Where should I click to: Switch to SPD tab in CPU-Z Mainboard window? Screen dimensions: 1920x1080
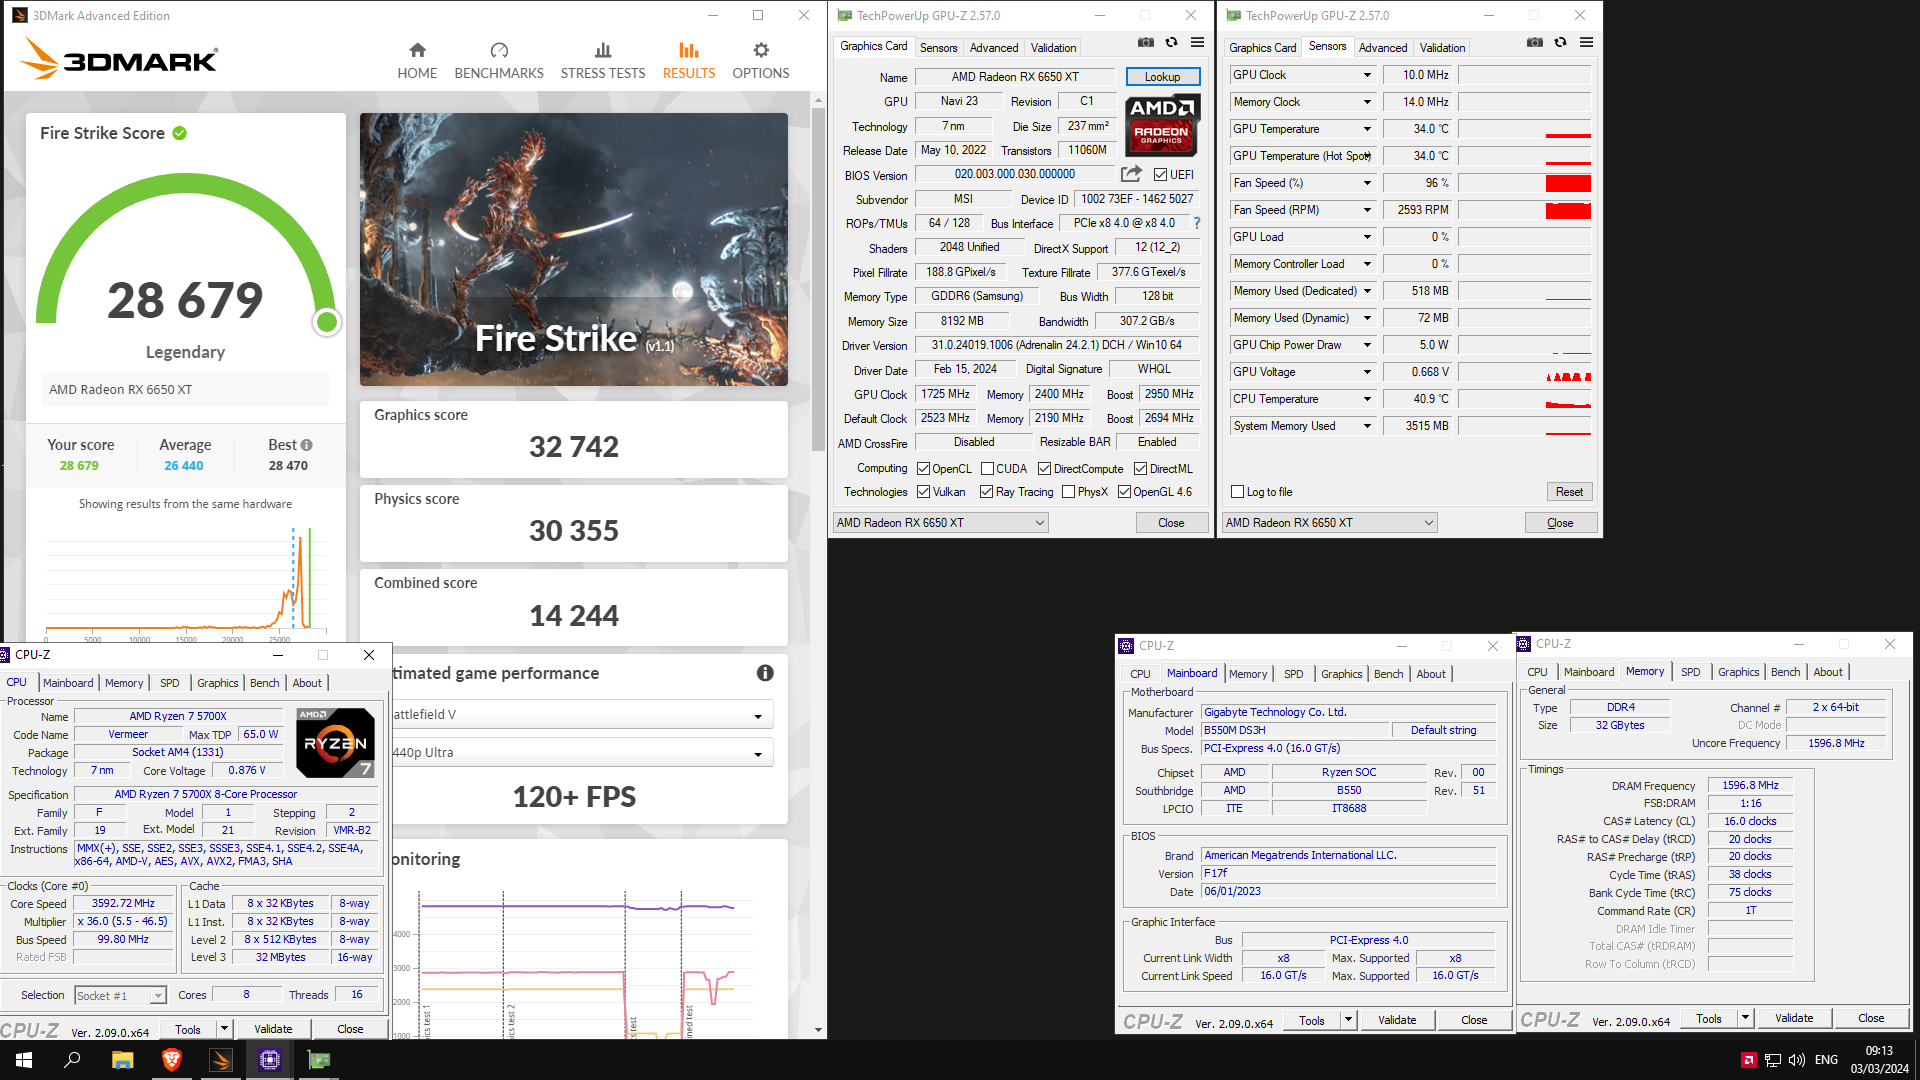[1293, 674]
